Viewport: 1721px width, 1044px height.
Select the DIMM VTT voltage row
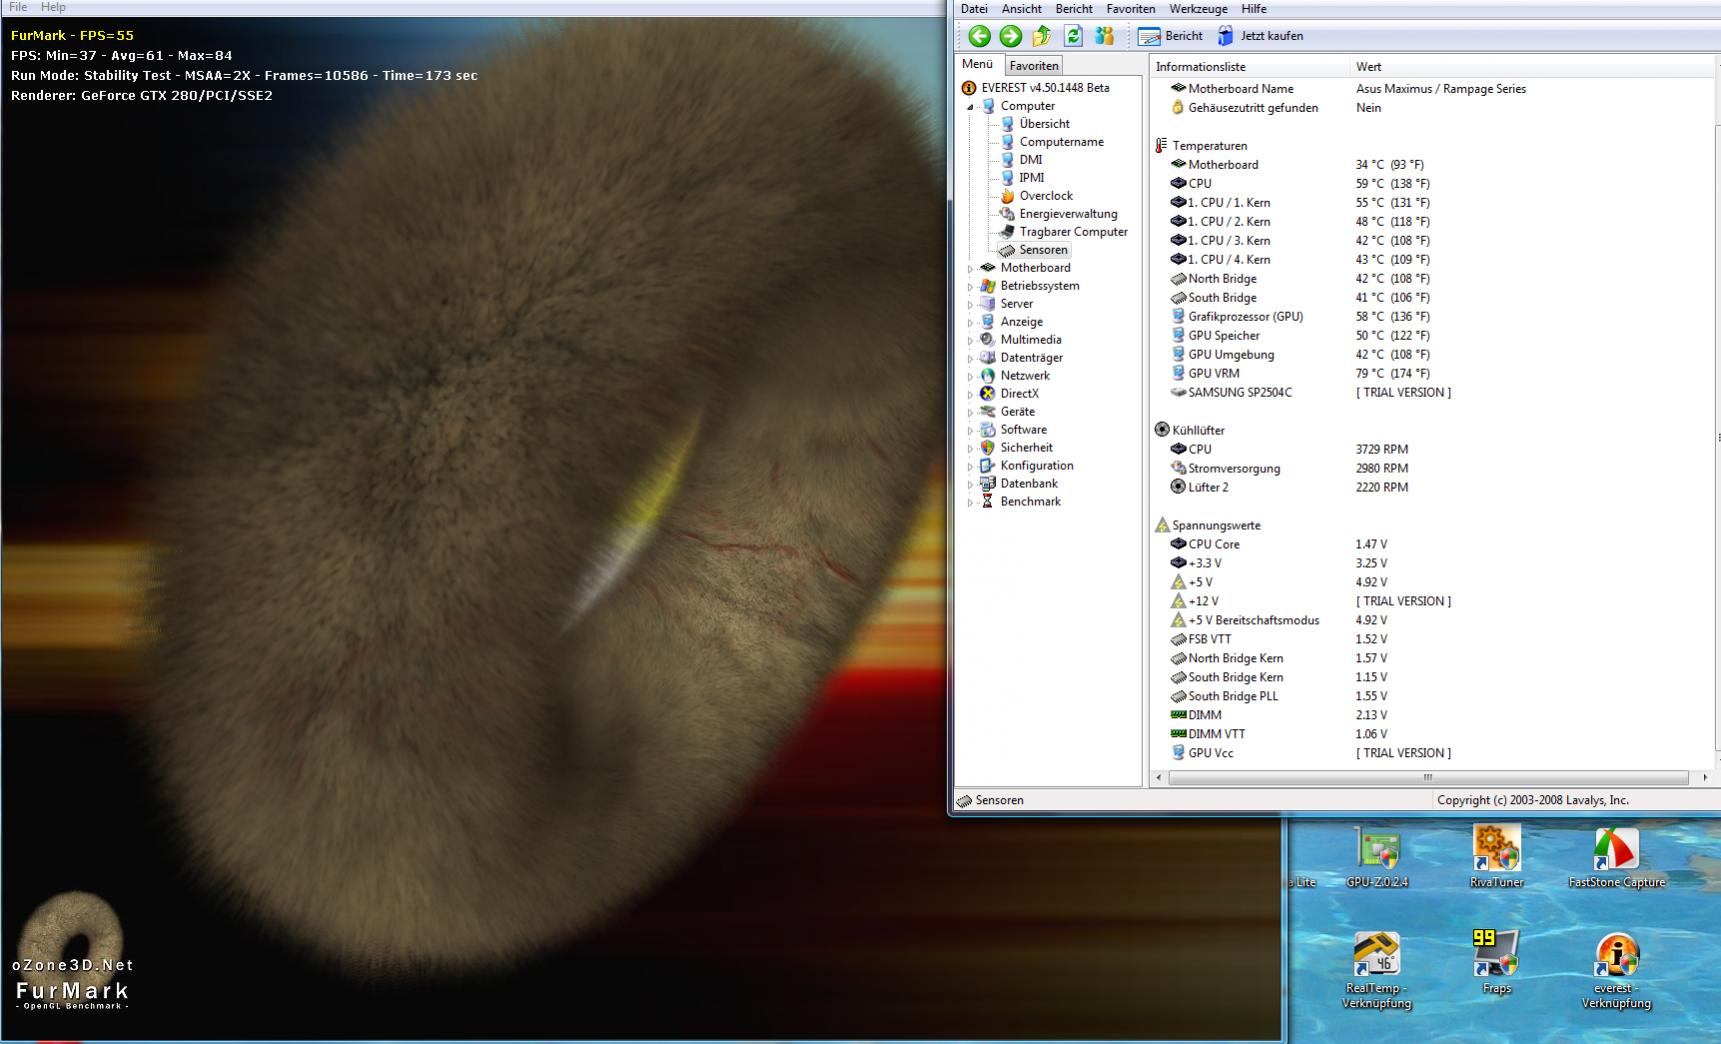pos(1432,735)
